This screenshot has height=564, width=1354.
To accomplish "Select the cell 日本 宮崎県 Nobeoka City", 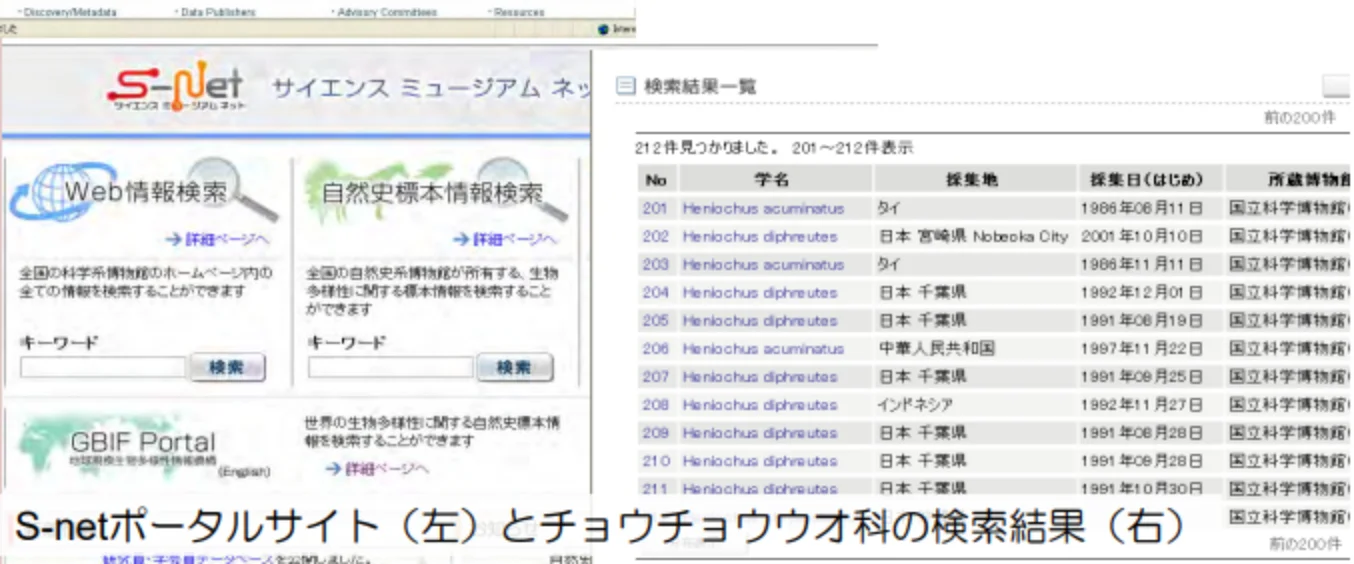I will pos(973,237).
